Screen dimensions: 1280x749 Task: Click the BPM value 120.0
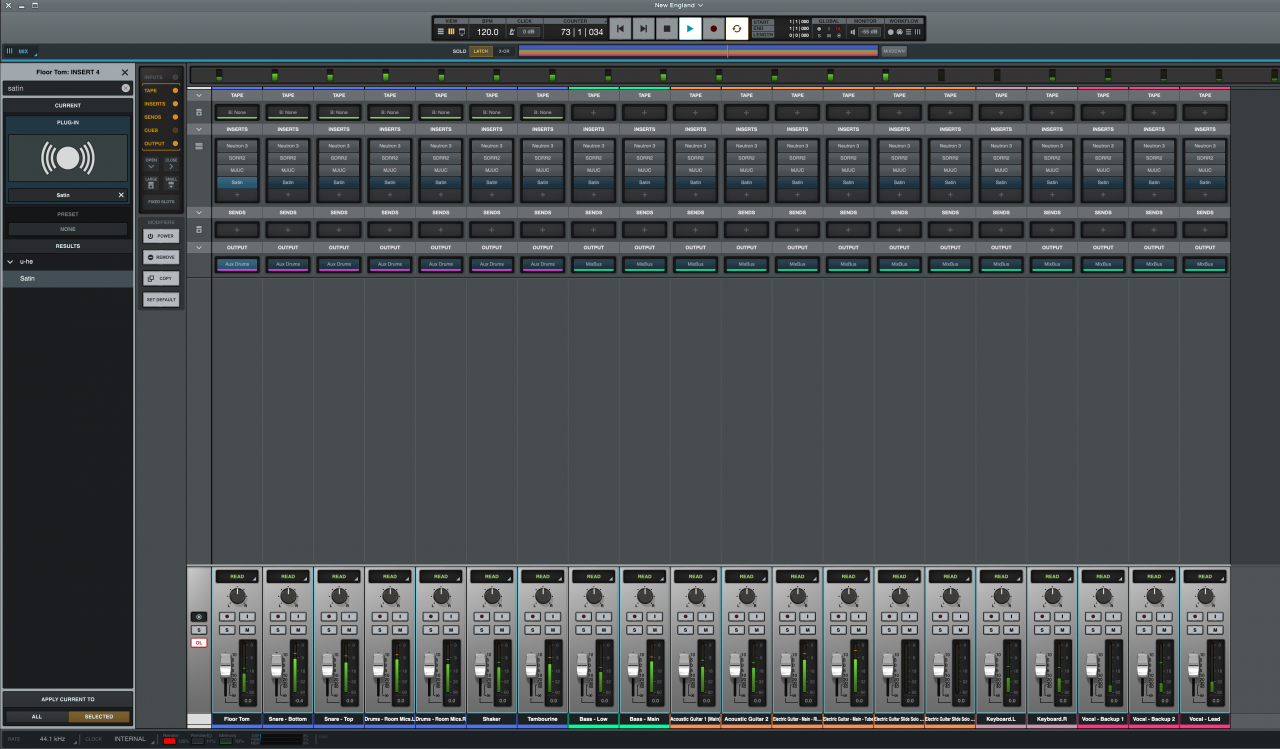(487, 32)
